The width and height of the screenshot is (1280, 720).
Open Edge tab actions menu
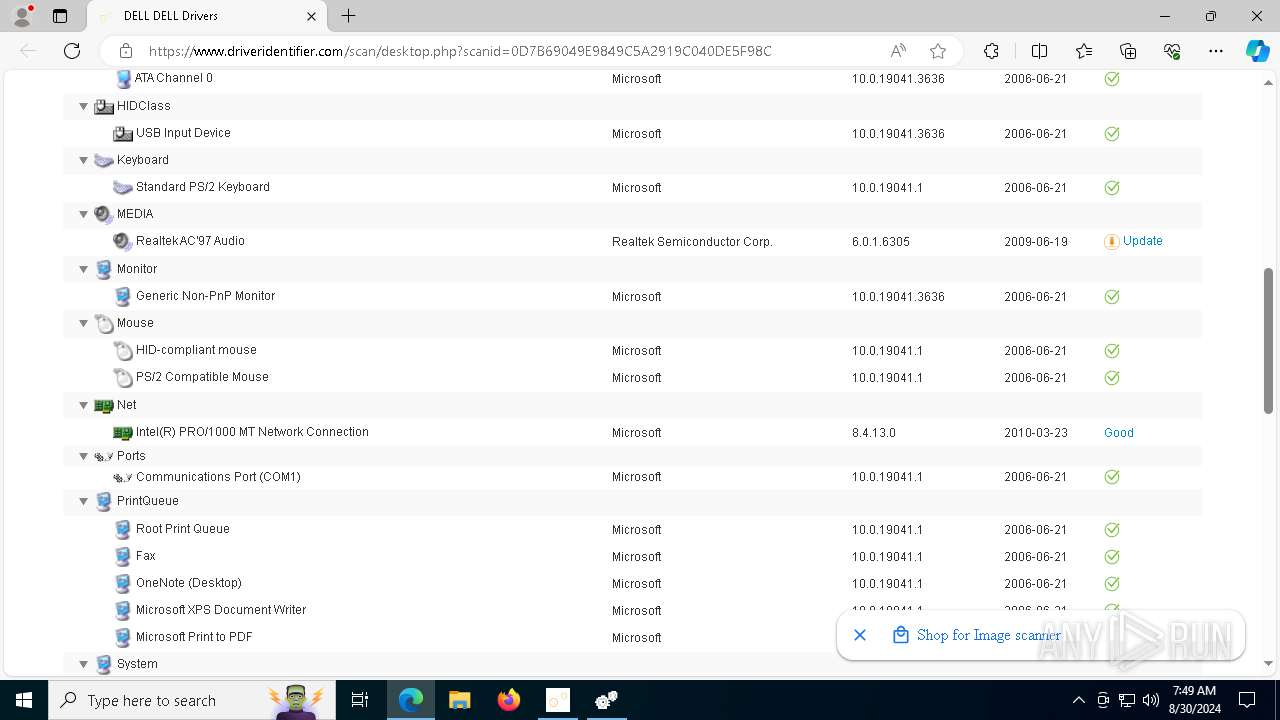(x=60, y=16)
